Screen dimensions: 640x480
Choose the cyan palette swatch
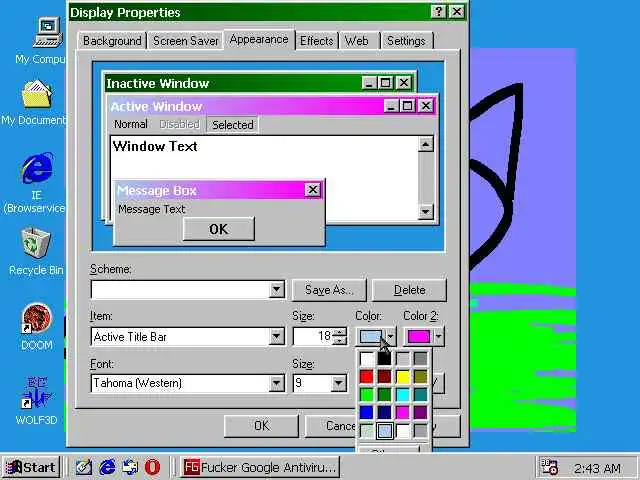tap(402, 395)
